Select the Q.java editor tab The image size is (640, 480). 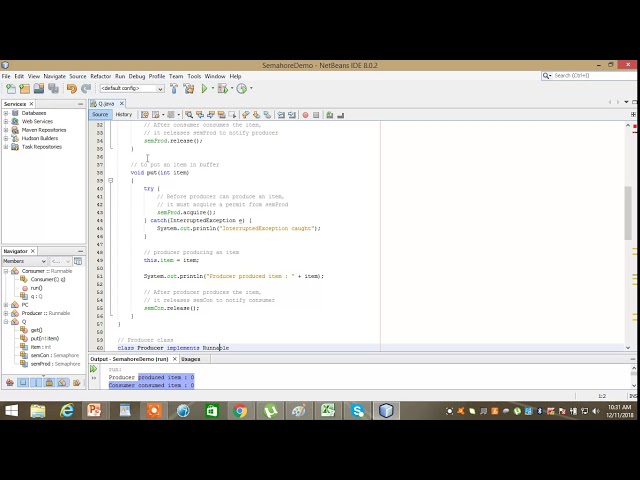105,104
